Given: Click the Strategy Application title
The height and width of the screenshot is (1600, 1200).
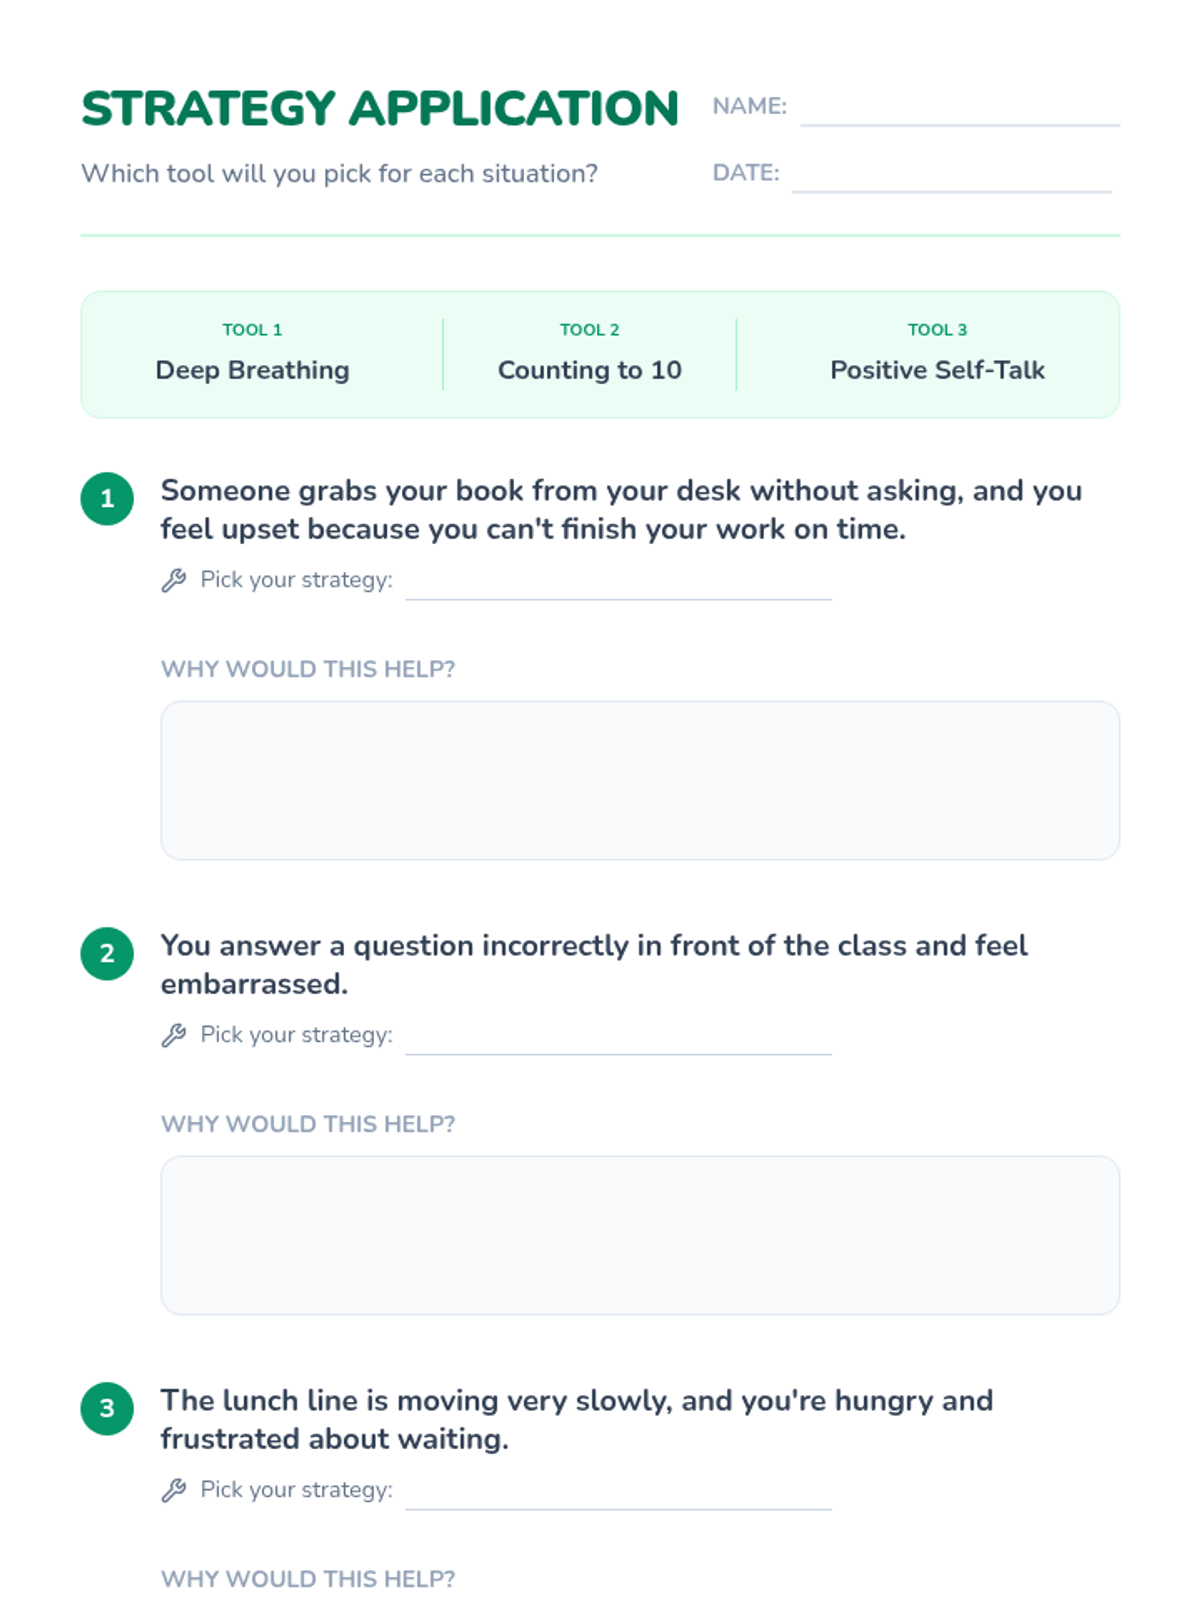Looking at the screenshot, I should click(380, 109).
